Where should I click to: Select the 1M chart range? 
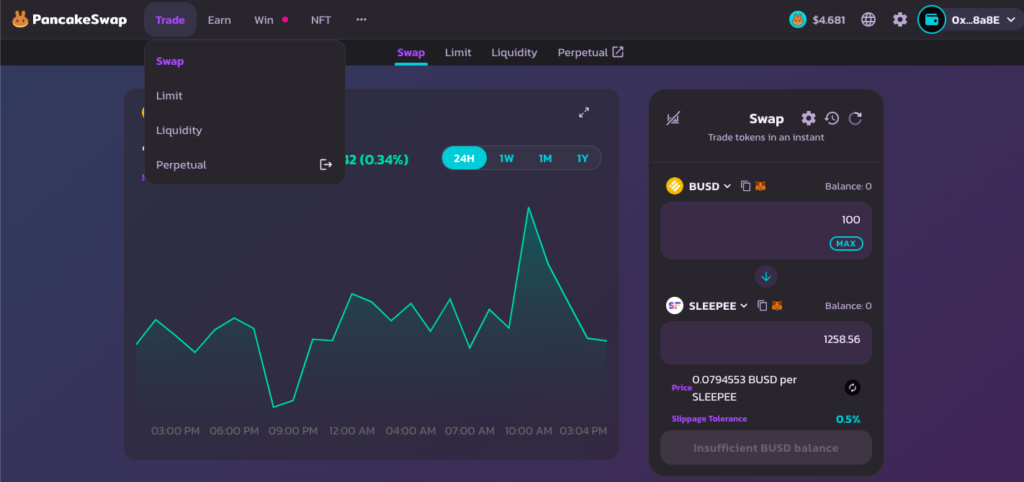pos(545,158)
